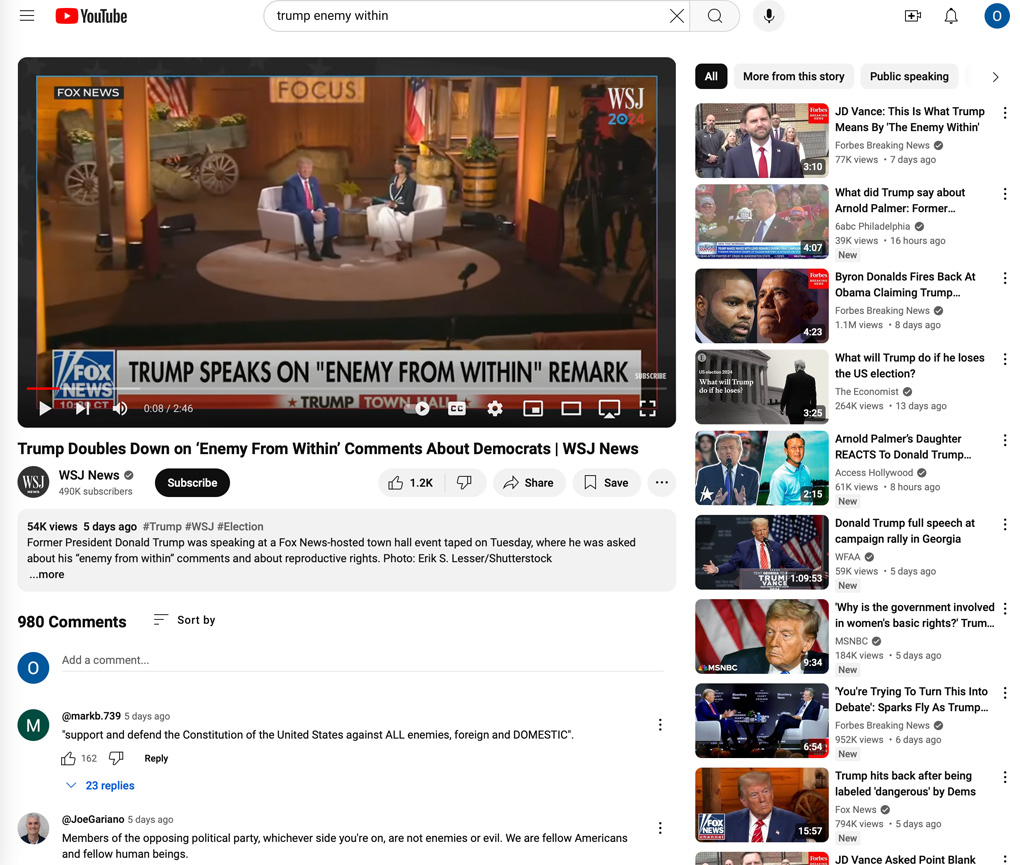This screenshot has height=865, width=1020.
Task: Open Fox News 'Trump hits back' video title
Action: pos(905,784)
